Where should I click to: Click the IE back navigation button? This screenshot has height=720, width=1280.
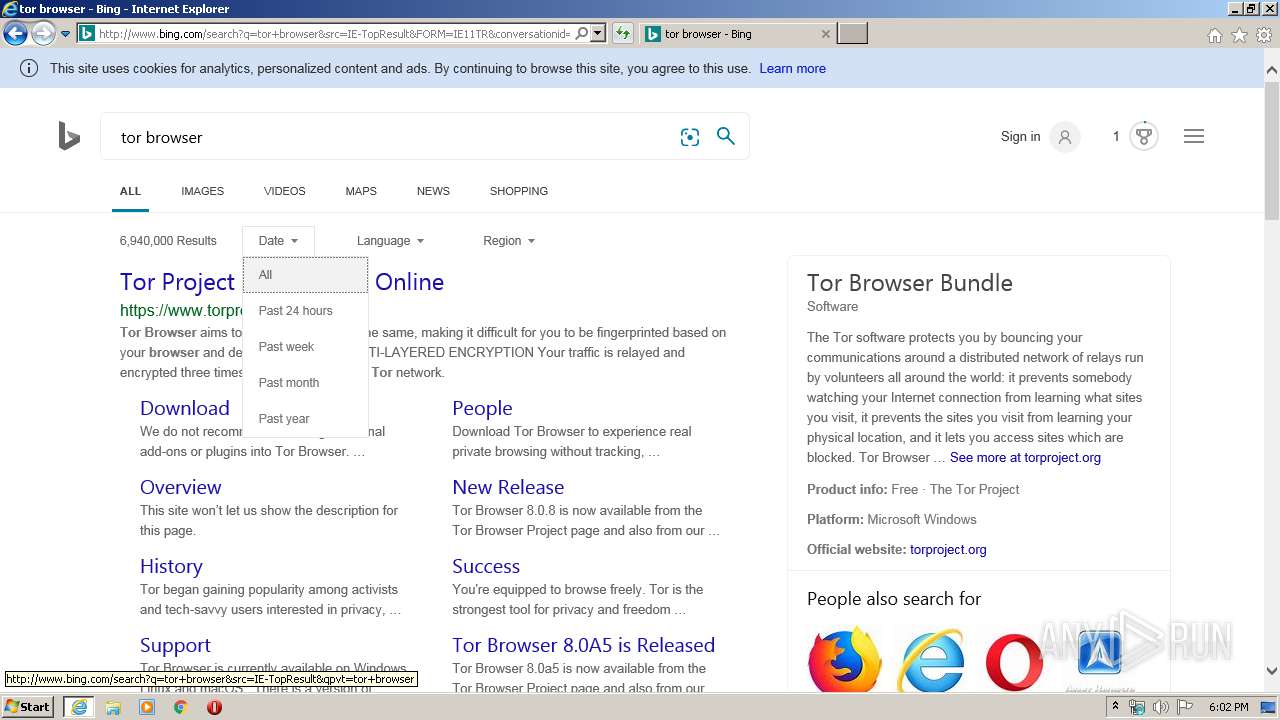tap(15, 34)
